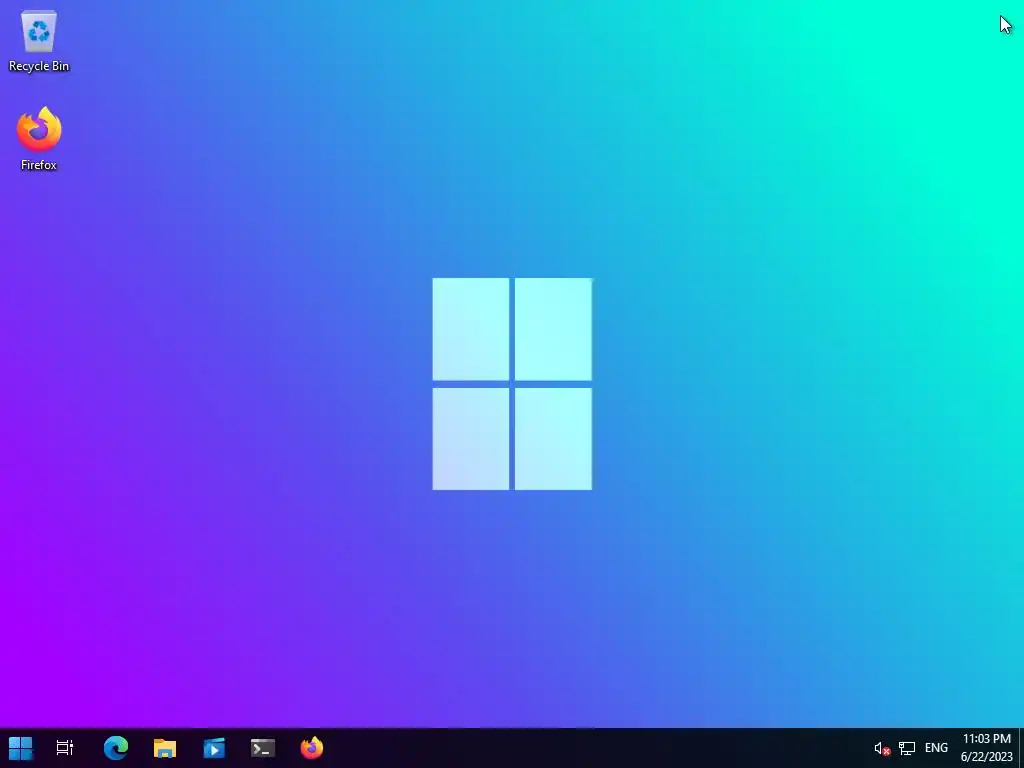Open the network status tray icon
1024x768 pixels.
tap(906, 748)
